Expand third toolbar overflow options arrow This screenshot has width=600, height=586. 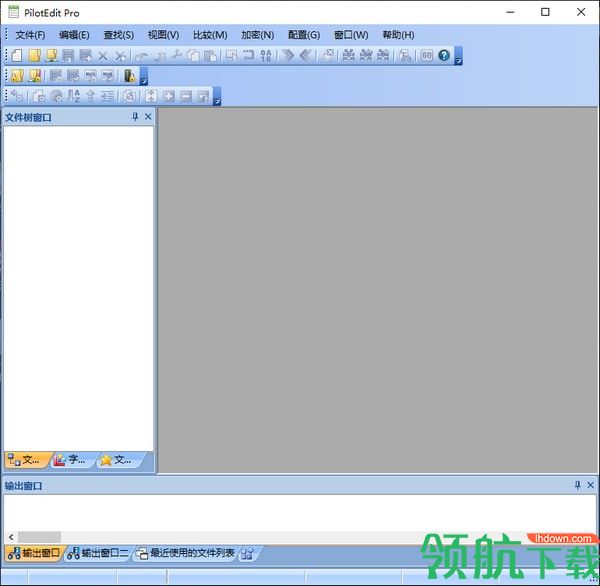(x=217, y=96)
